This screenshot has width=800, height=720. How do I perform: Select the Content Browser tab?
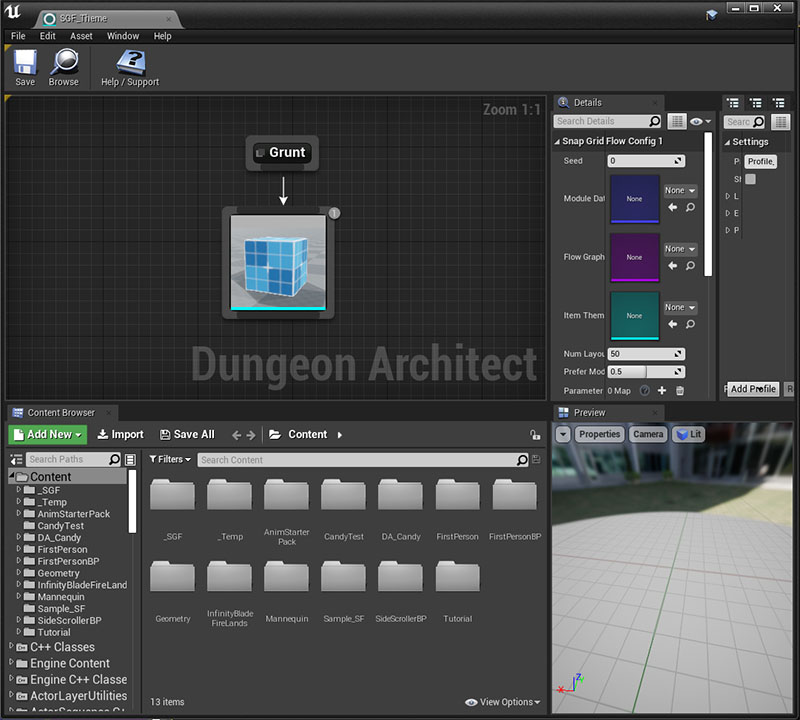(61, 412)
